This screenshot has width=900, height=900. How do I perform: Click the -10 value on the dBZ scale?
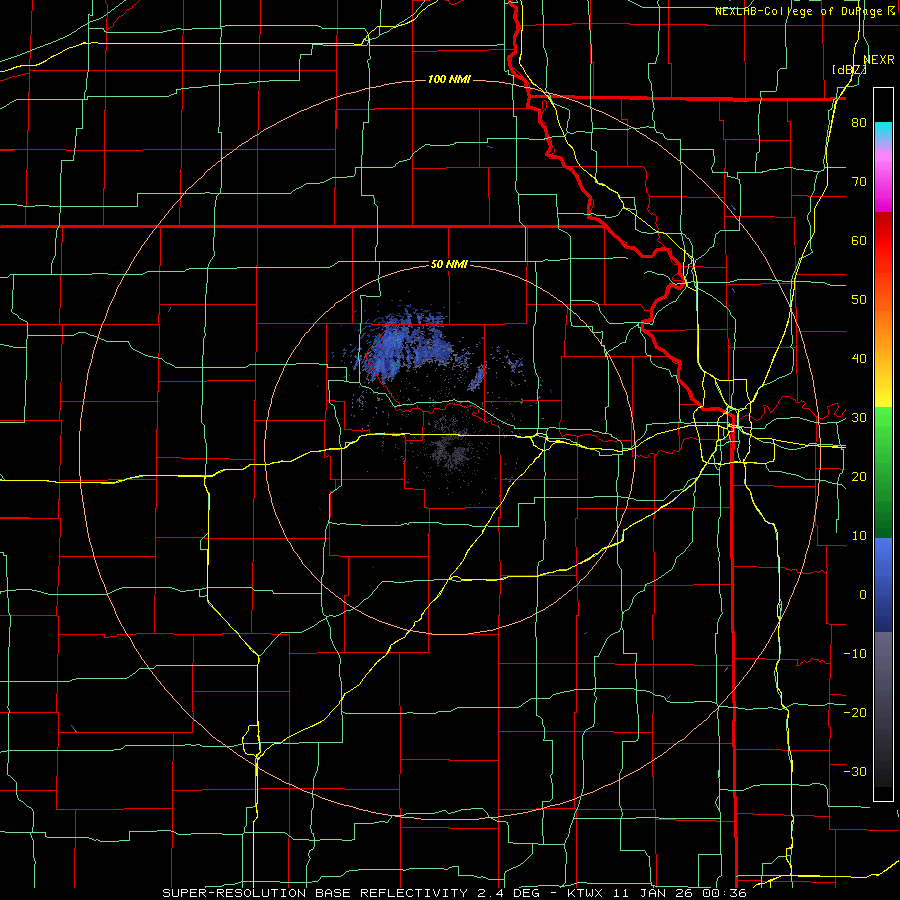click(855, 653)
